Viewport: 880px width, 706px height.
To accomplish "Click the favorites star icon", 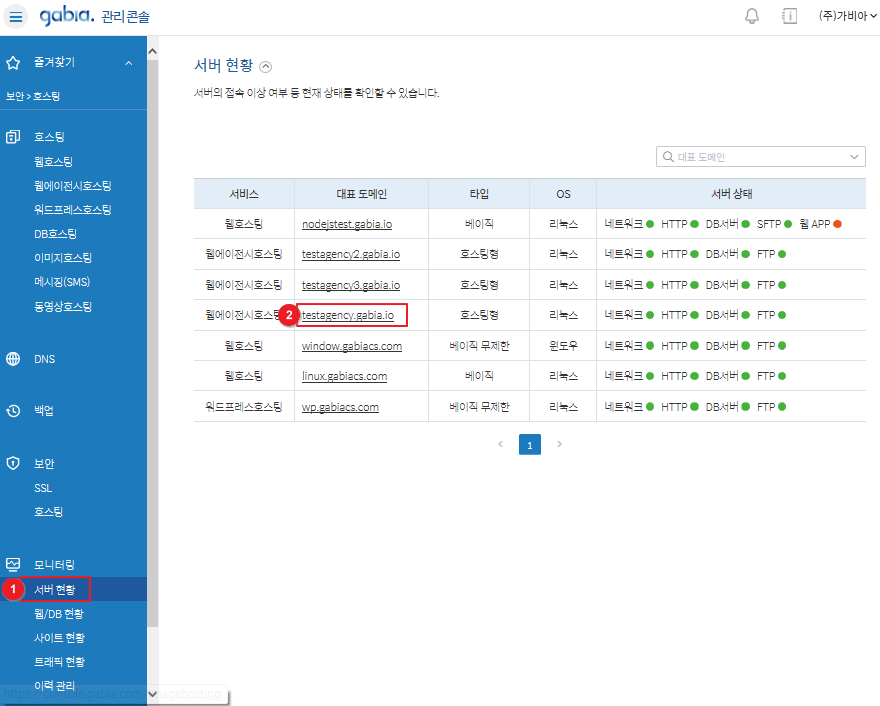I will pos(13,62).
